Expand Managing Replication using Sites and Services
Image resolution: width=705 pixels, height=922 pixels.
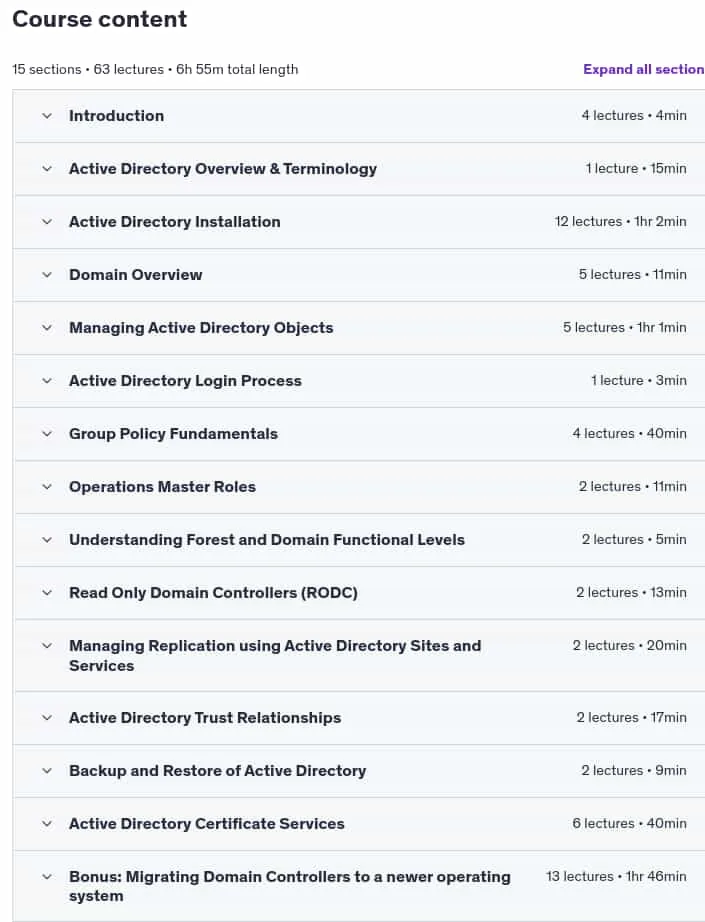tap(359, 656)
